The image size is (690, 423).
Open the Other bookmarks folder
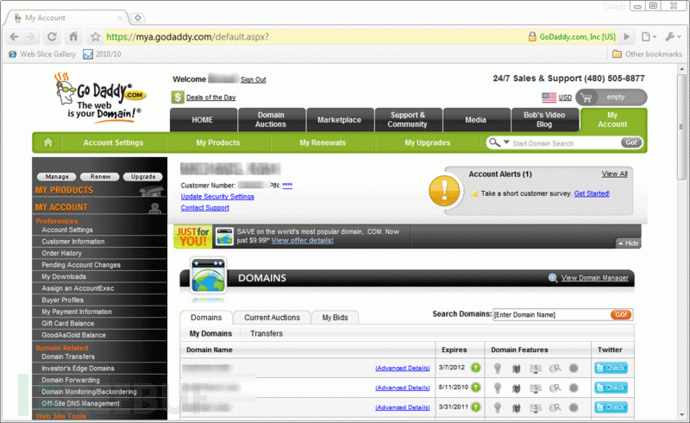click(647, 54)
